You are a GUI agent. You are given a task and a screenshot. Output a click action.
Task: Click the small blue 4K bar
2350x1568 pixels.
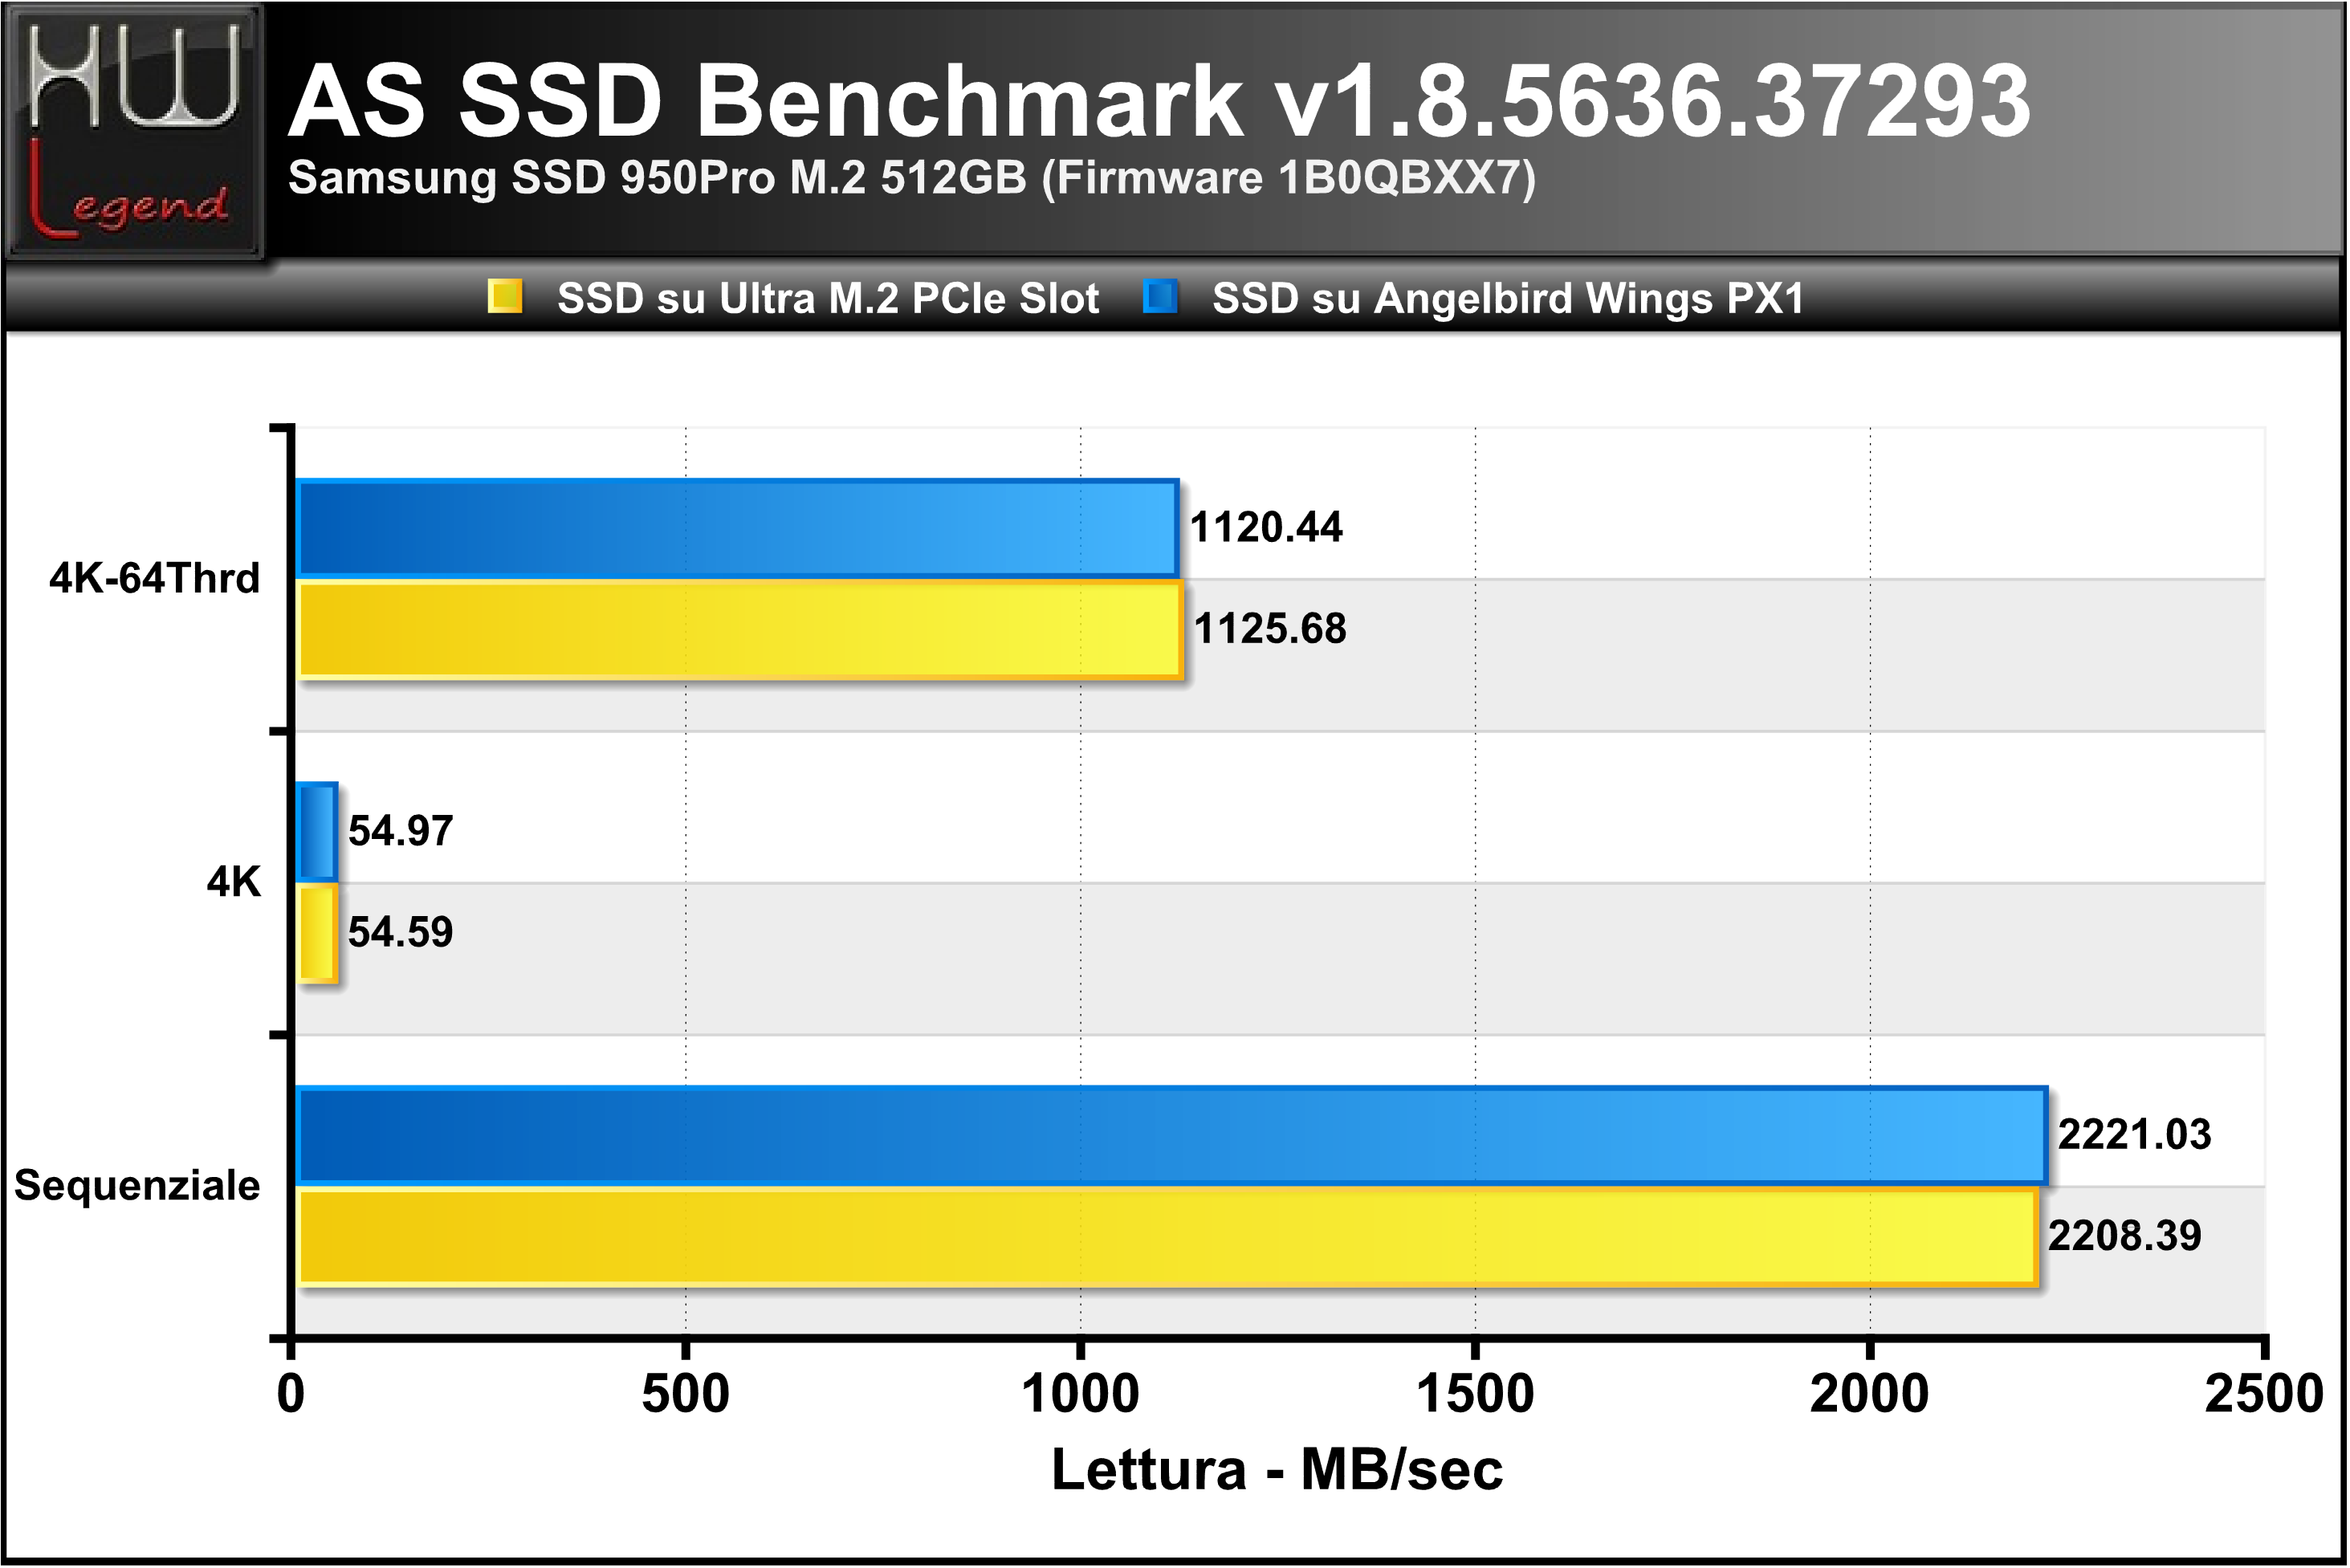click(x=317, y=832)
